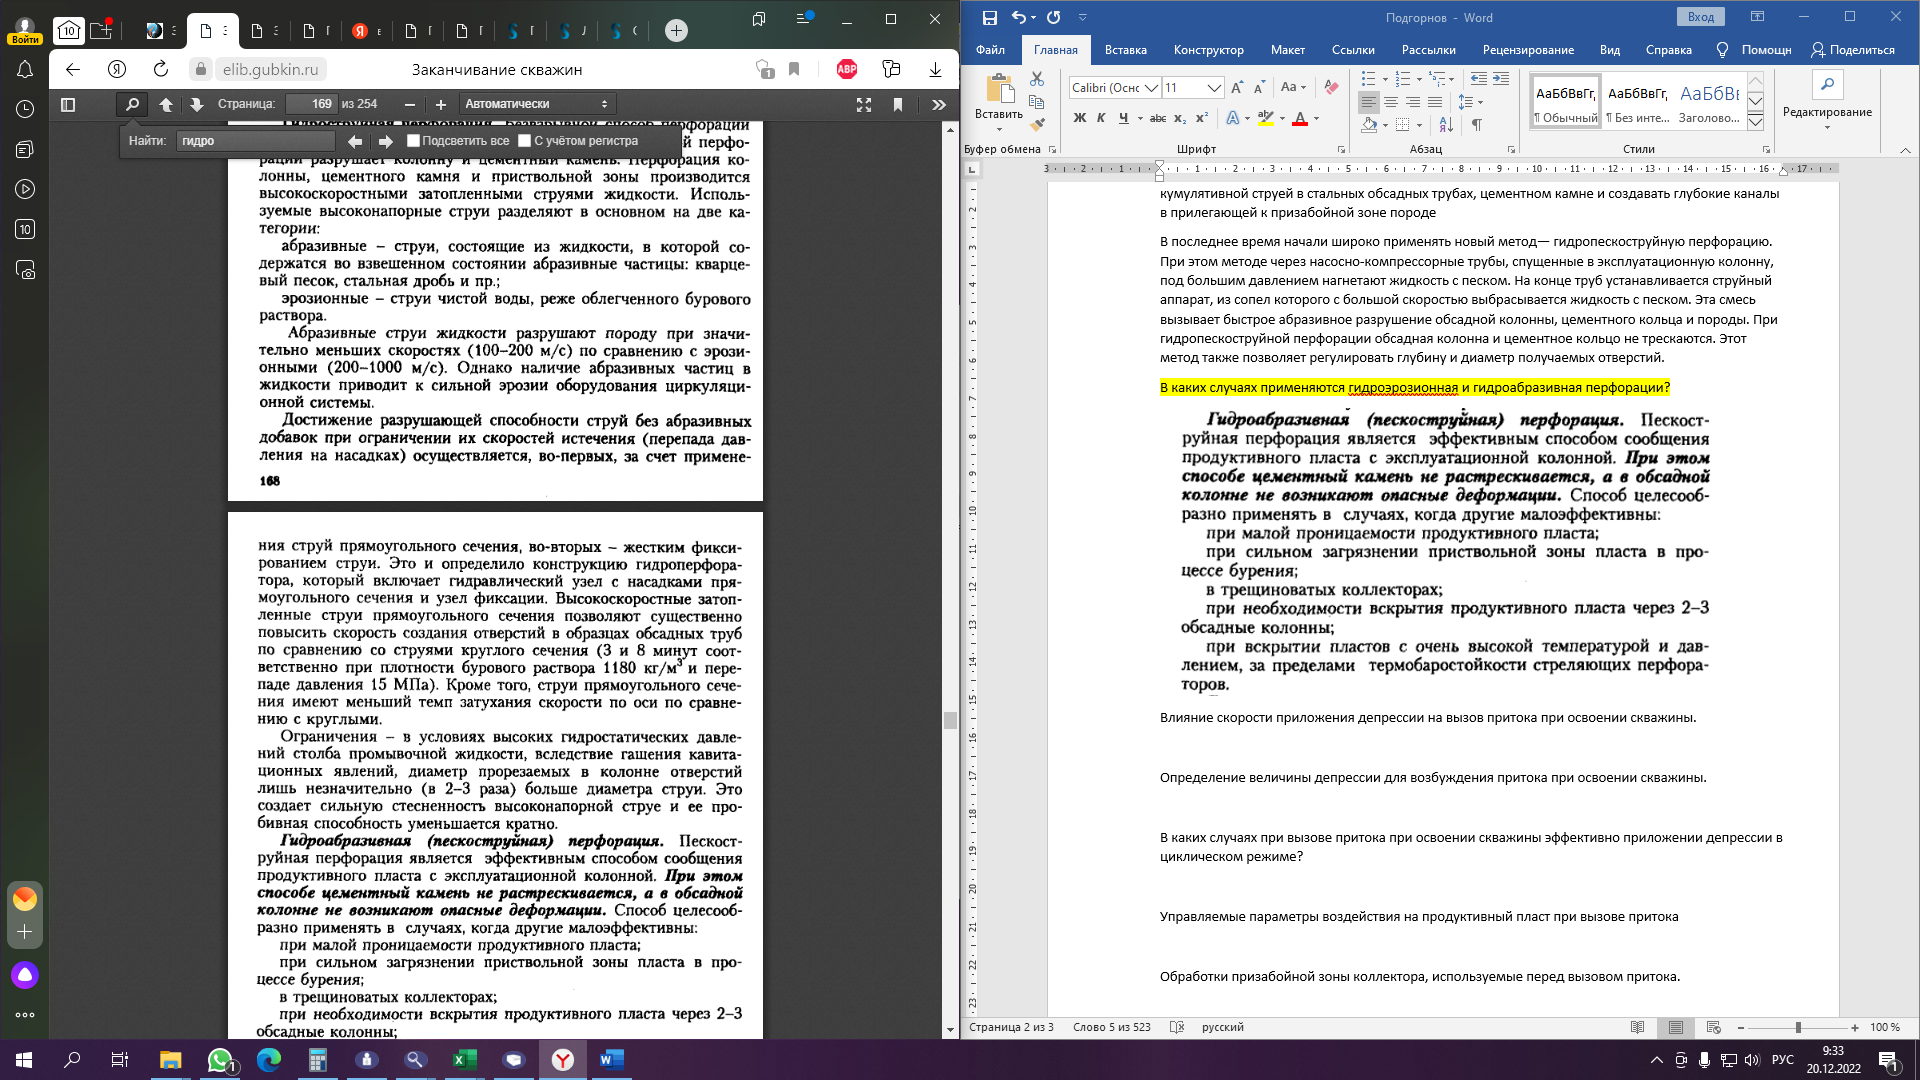Image resolution: width=1920 pixels, height=1080 pixels.
Task: Find next match of 'гидро'
Action: [x=385, y=141]
